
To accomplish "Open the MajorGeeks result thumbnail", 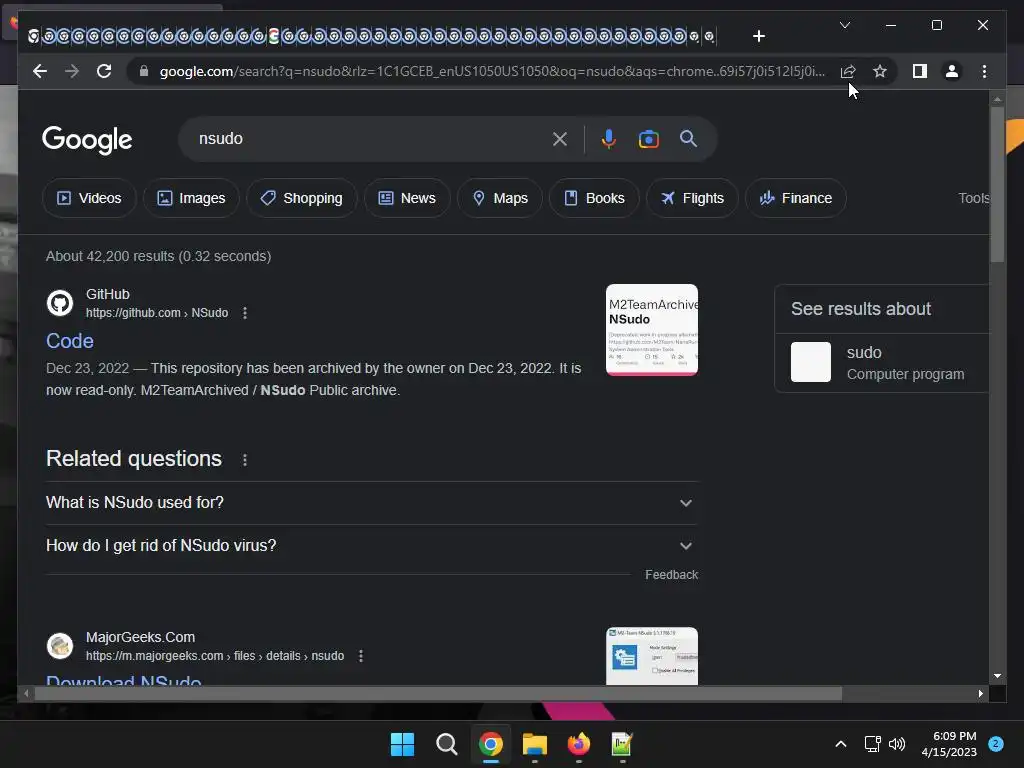I will click(x=652, y=656).
